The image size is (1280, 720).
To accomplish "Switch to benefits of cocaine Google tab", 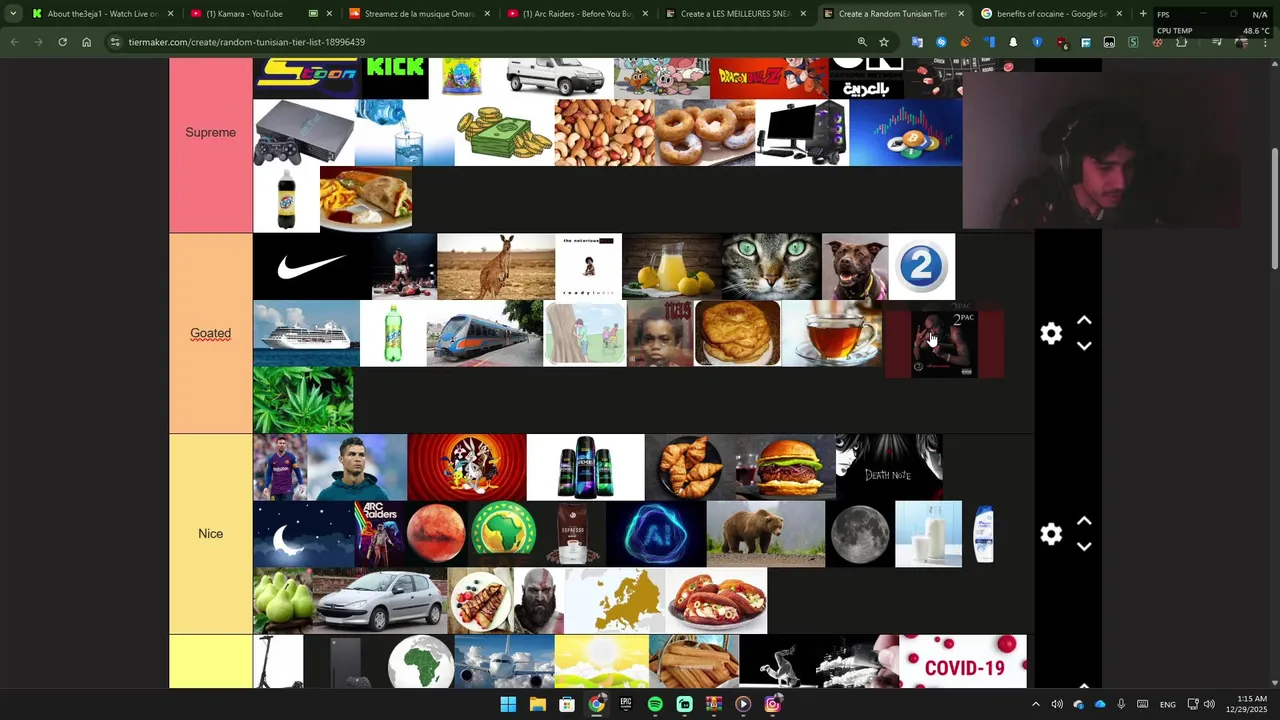I will coord(1049,14).
